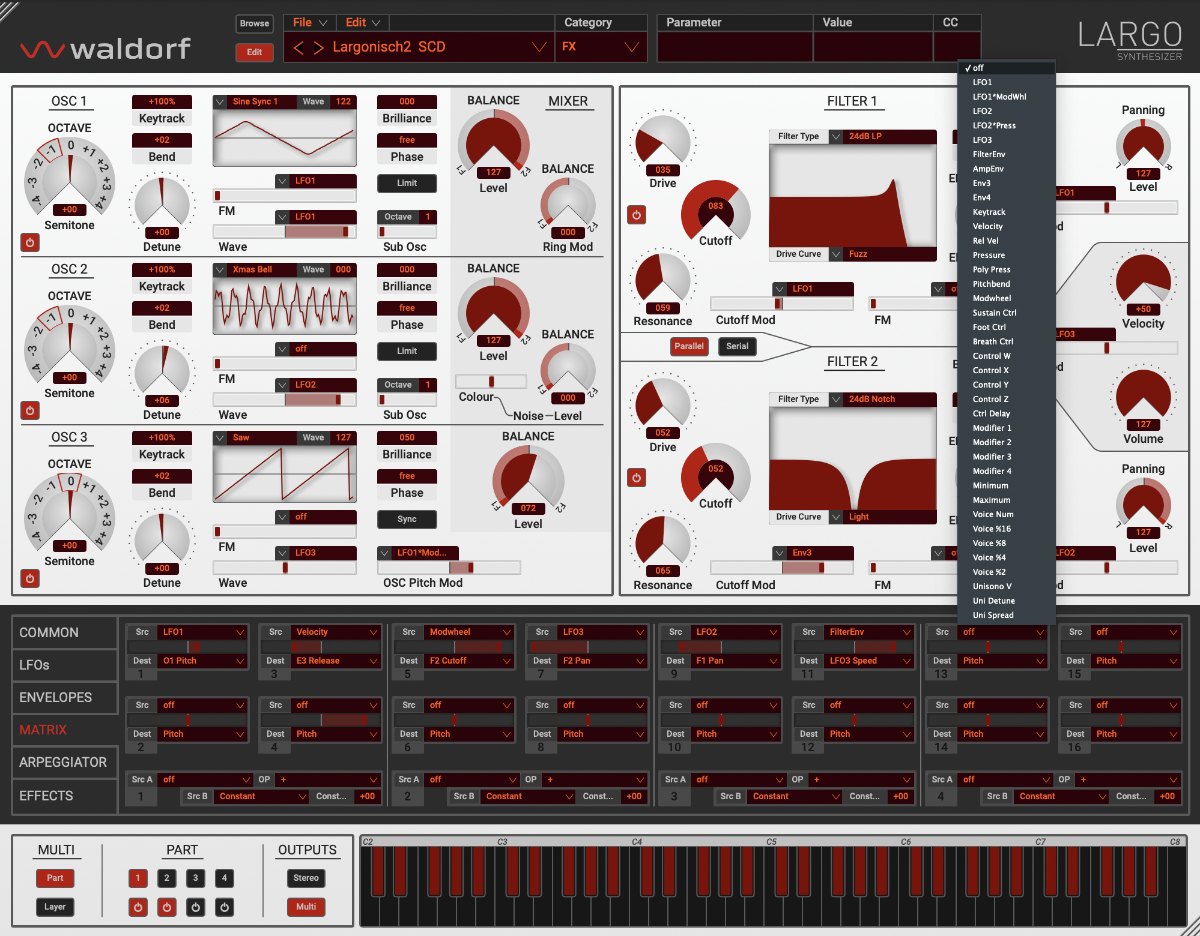Click the next preset right arrow
The width and height of the screenshot is (1200, 936).
click(318, 47)
